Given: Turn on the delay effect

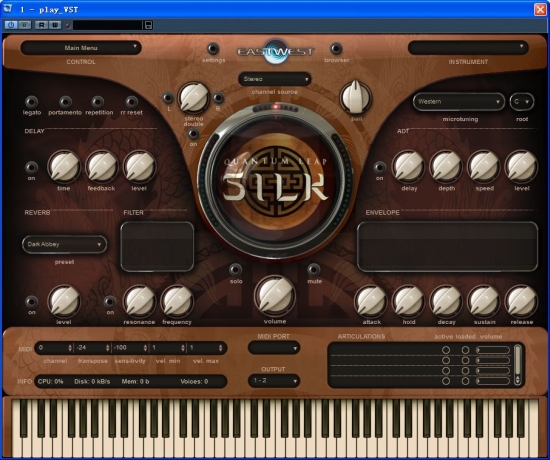Looking at the screenshot, I should tap(32, 167).
